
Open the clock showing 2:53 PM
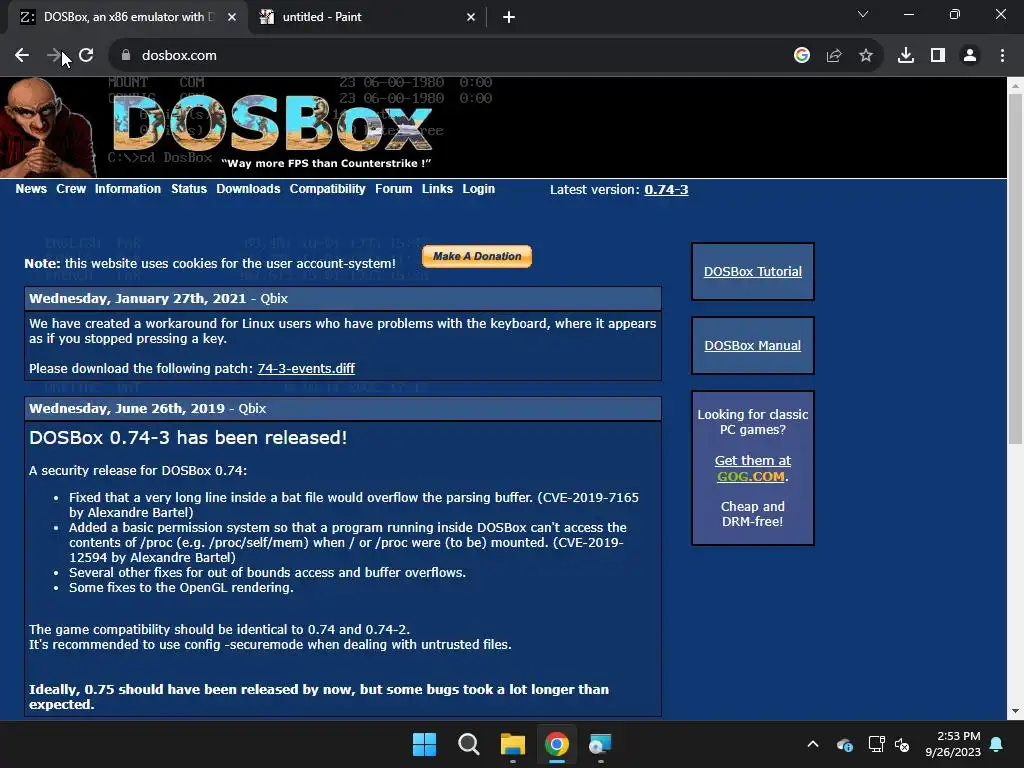953,744
